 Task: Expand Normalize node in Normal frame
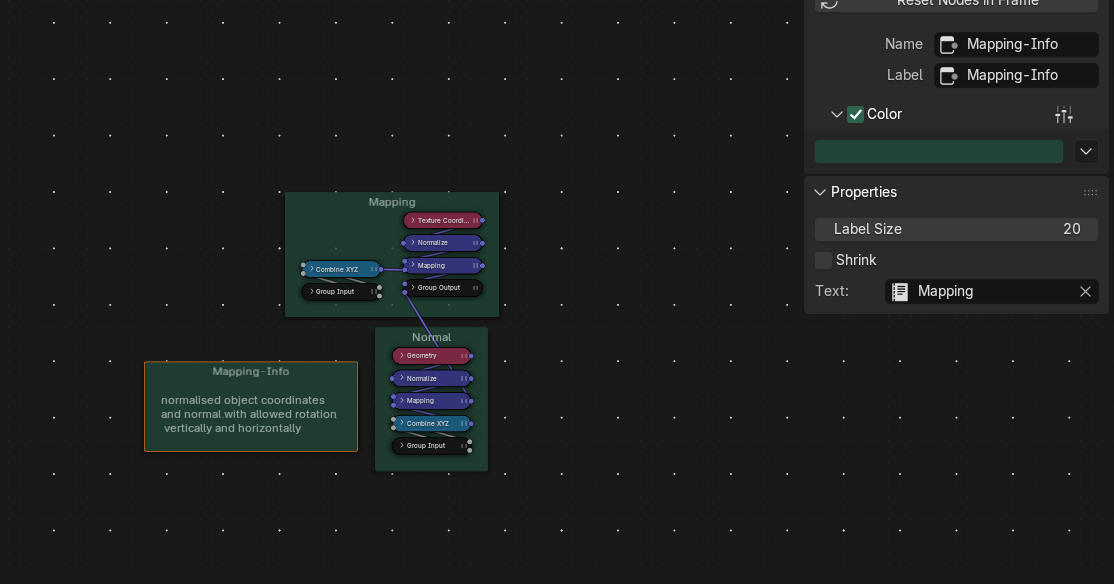click(402, 378)
